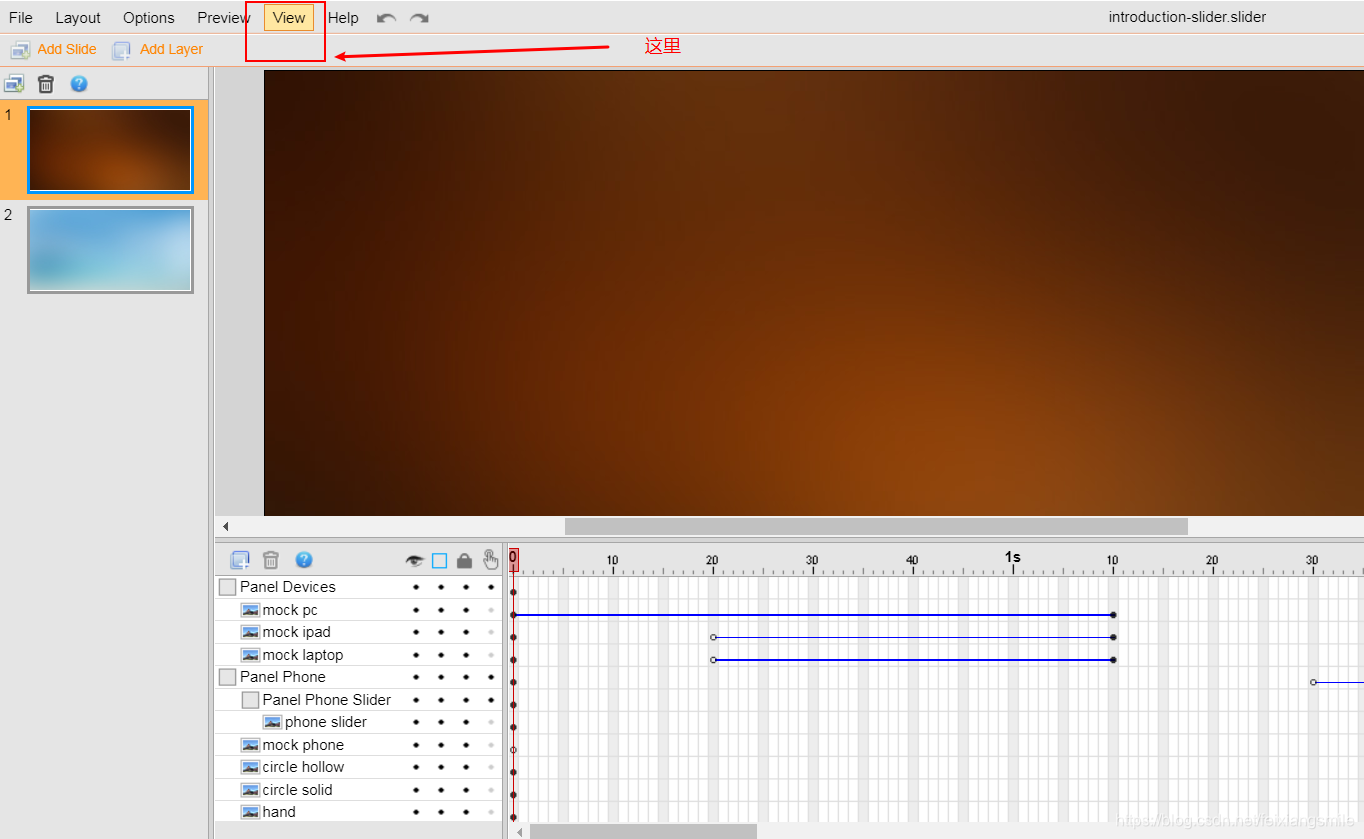1364x839 pixels.
Task: Click image icon of circle solid layer
Action: tap(250, 790)
